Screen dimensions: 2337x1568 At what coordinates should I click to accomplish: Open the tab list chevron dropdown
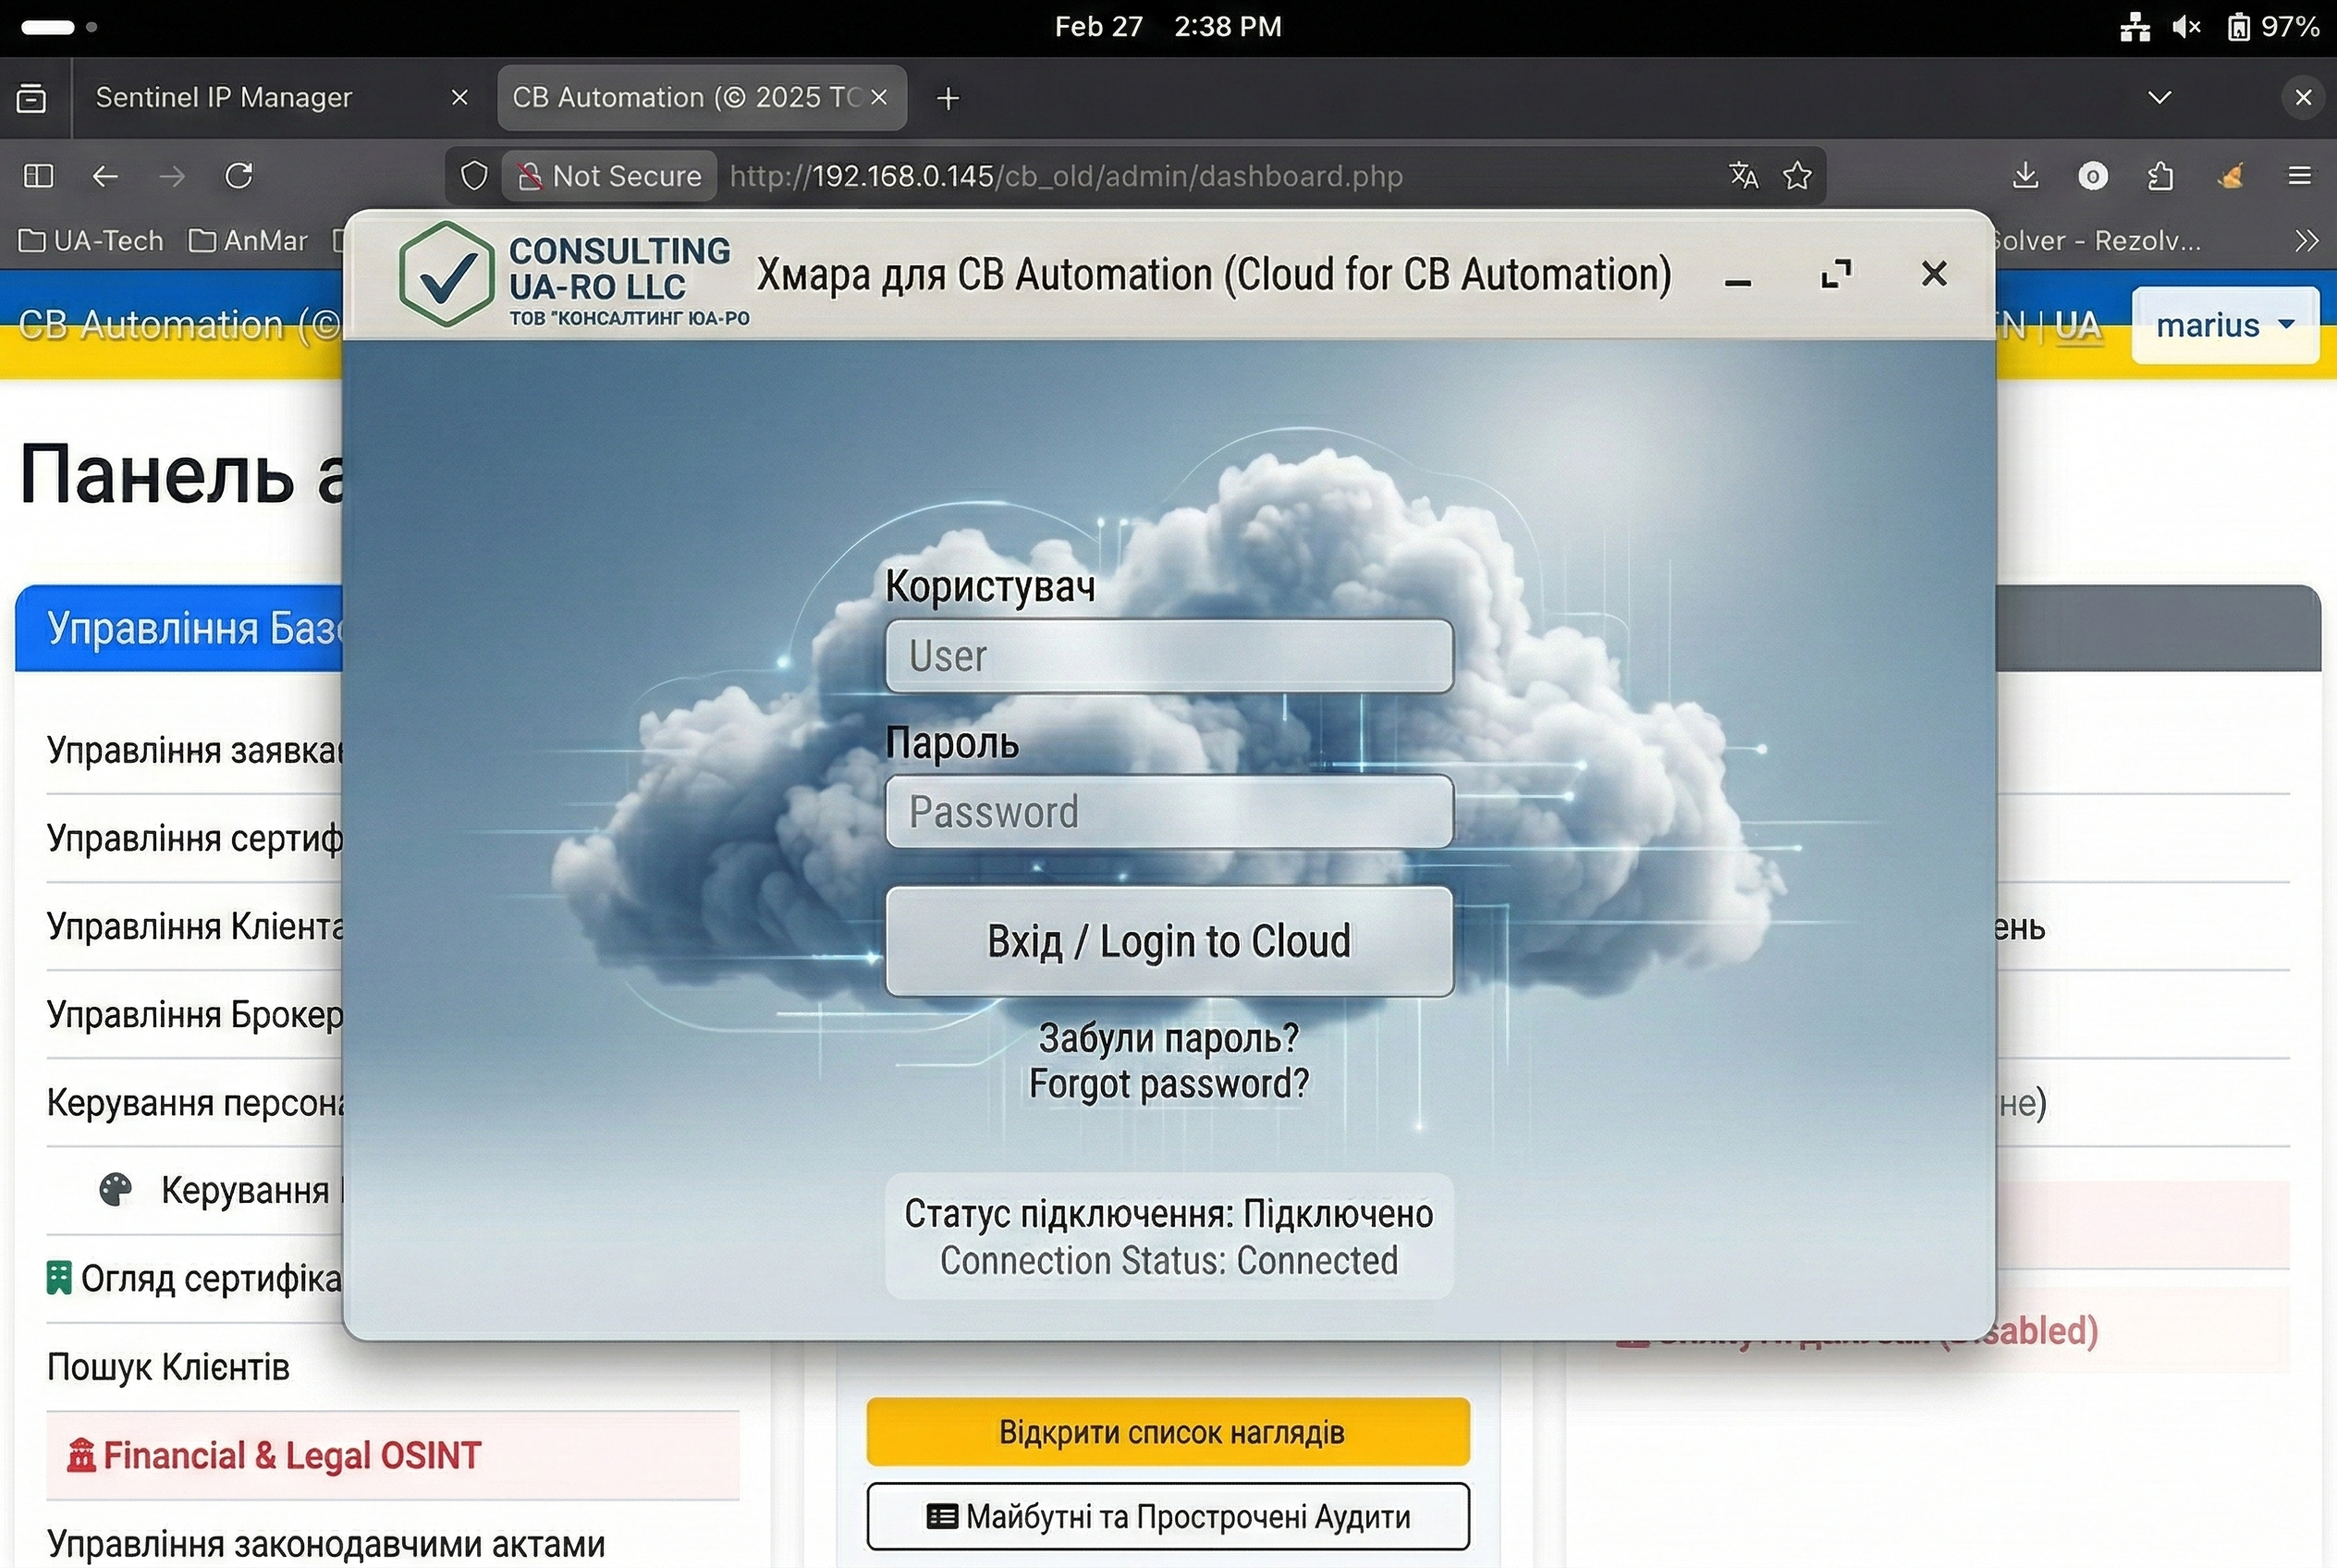click(2159, 97)
